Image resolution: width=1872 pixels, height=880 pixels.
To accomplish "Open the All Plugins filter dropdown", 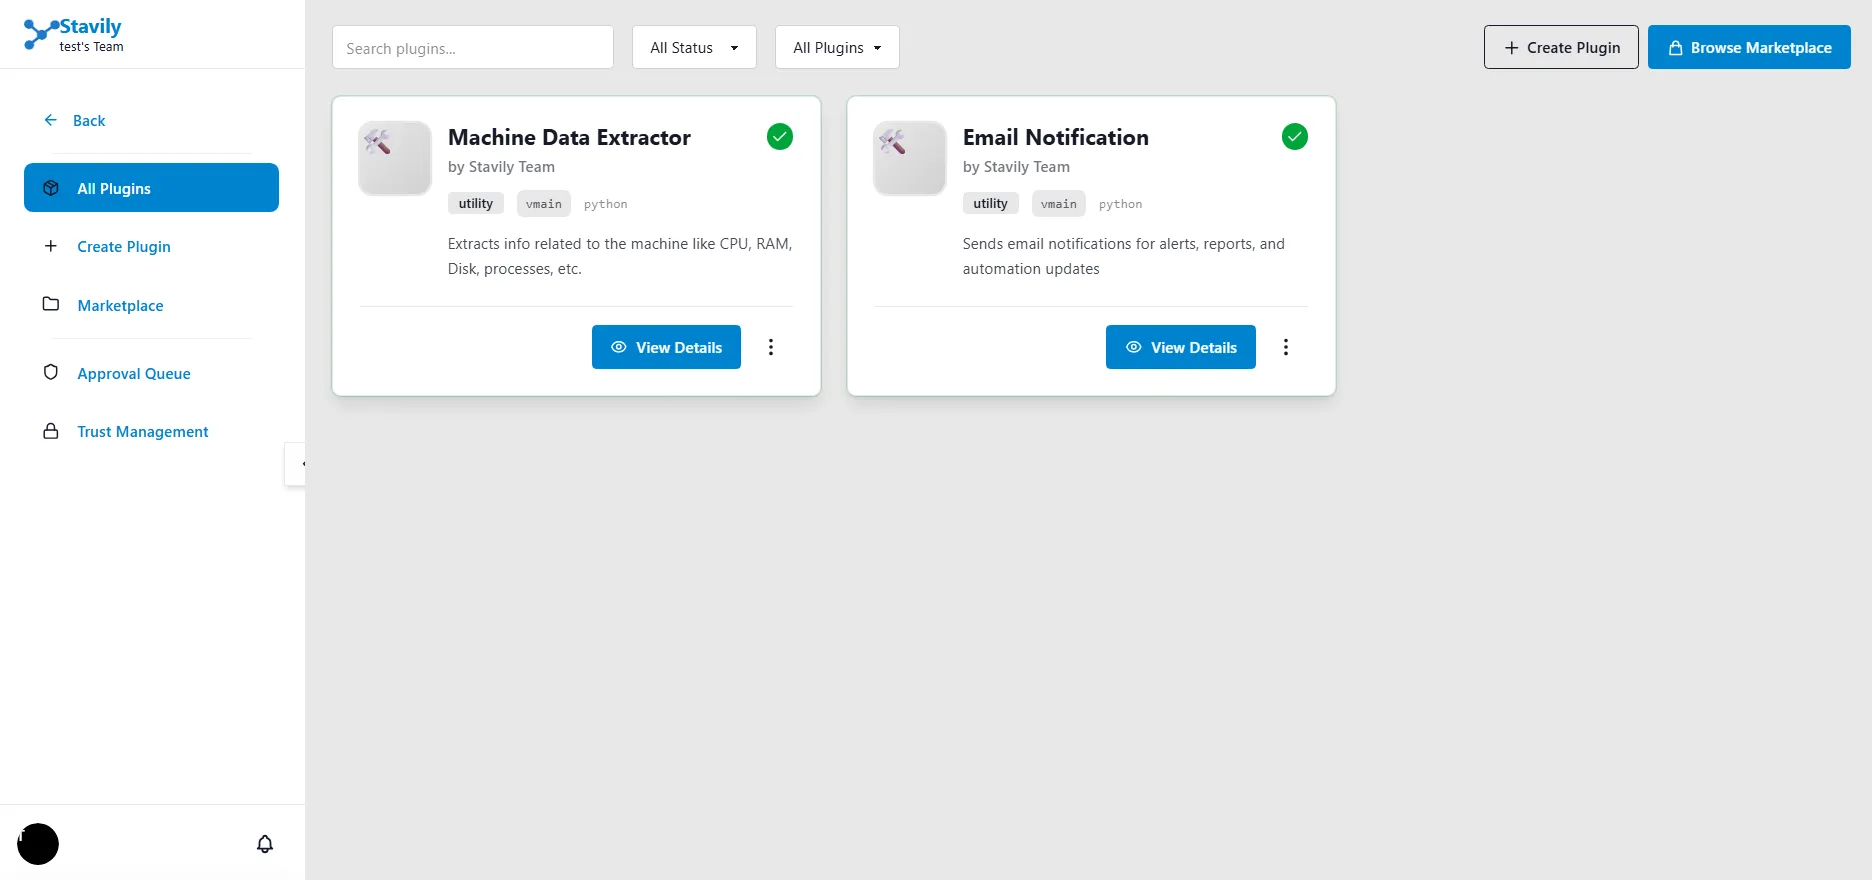I will pyautogui.click(x=836, y=47).
